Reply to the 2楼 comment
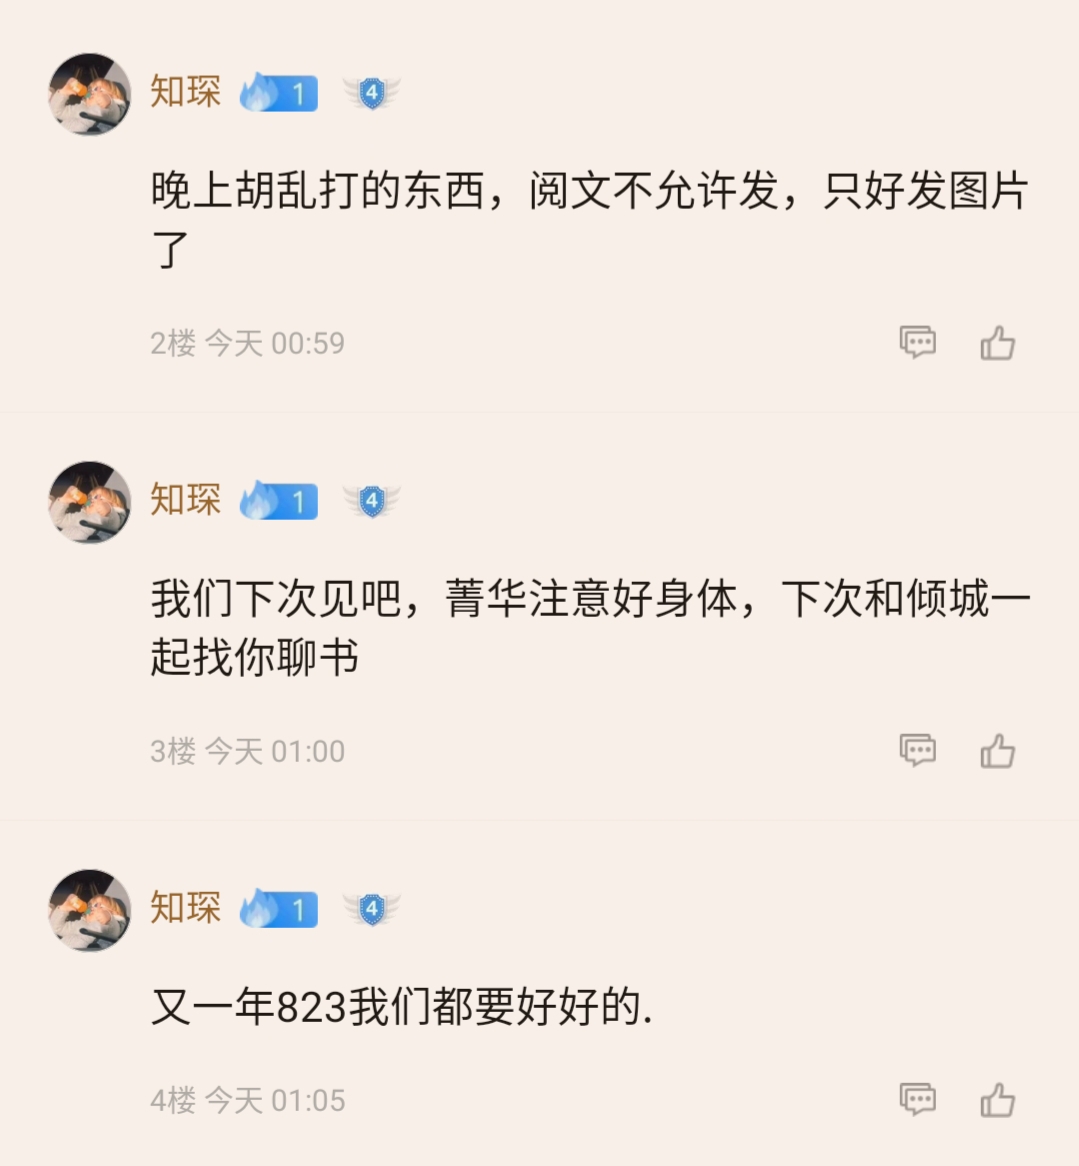Screen dimensions: 1079x1166 coord(917,343)
